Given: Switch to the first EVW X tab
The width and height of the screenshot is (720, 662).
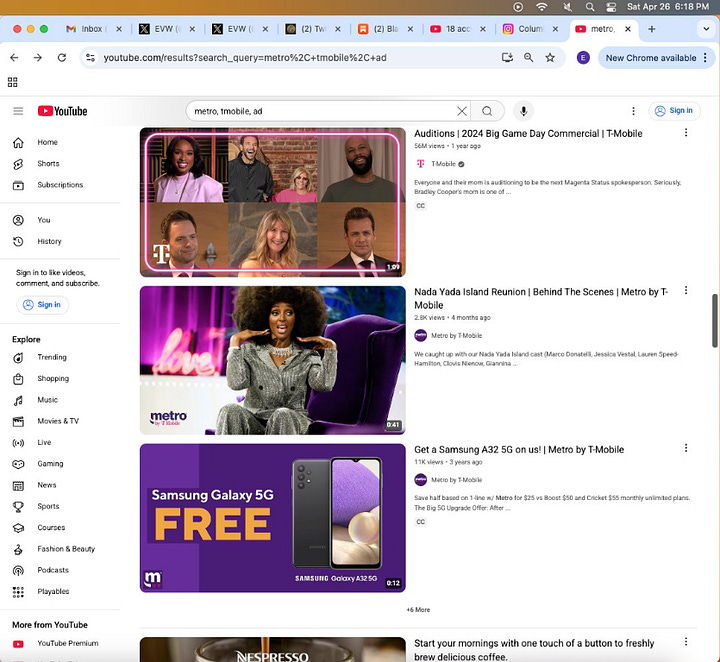Looking at the screenshot, I should pos(168,29).
